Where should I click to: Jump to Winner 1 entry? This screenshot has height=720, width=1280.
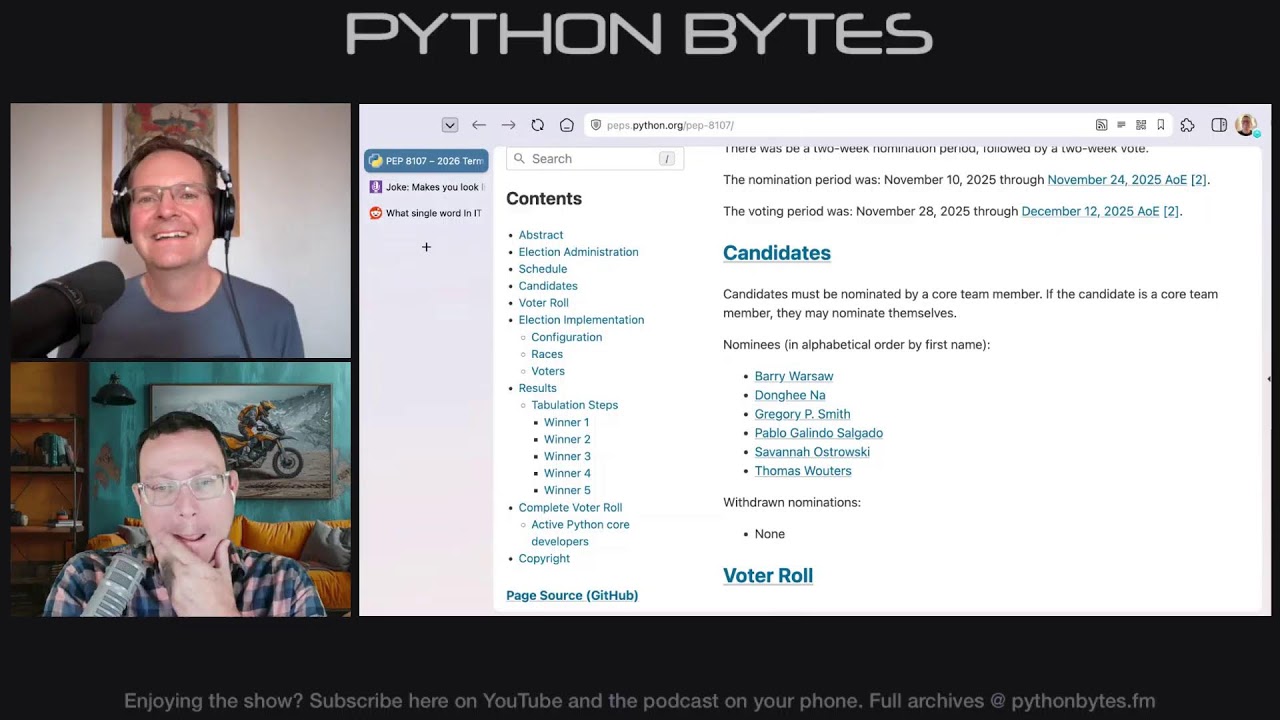(x=567, y=422)
